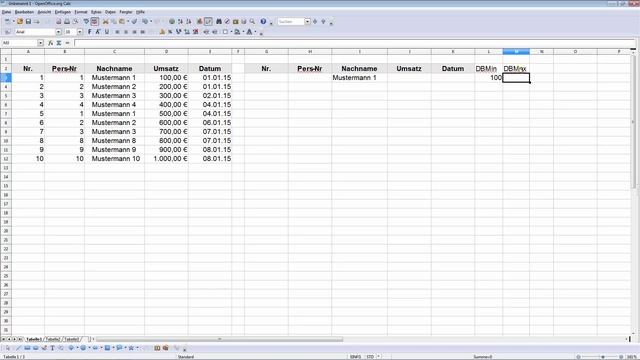Send document as e-mail icon
640x360 pixels.
point(37,21)
